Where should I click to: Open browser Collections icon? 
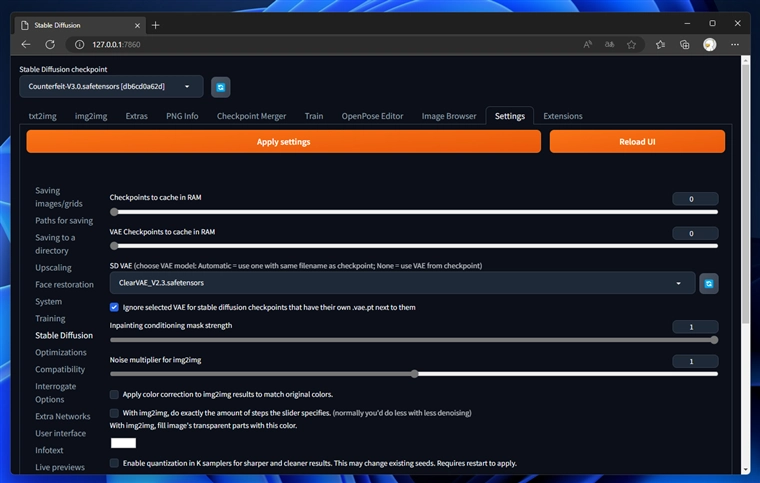(684, 45)
